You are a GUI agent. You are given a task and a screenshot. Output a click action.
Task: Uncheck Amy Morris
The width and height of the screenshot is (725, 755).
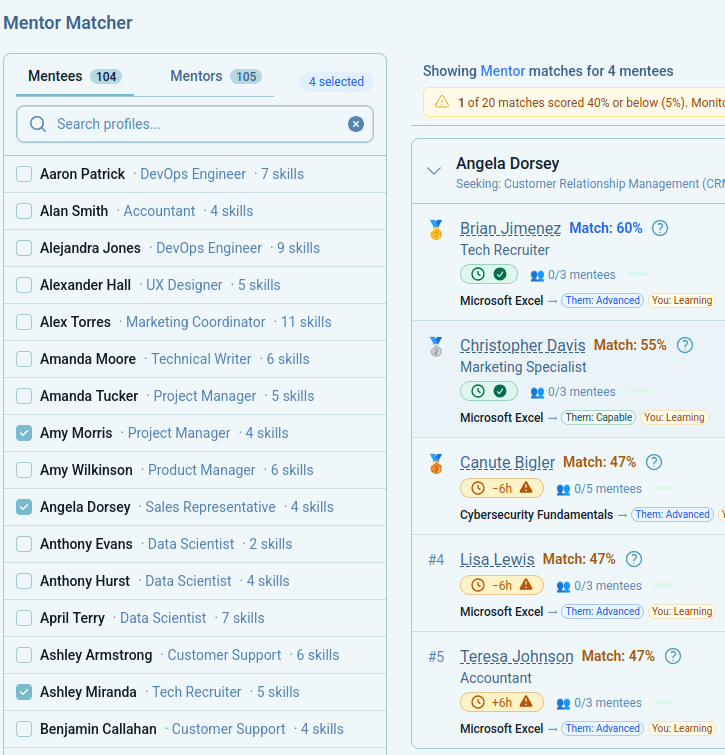tap(24, 433)
